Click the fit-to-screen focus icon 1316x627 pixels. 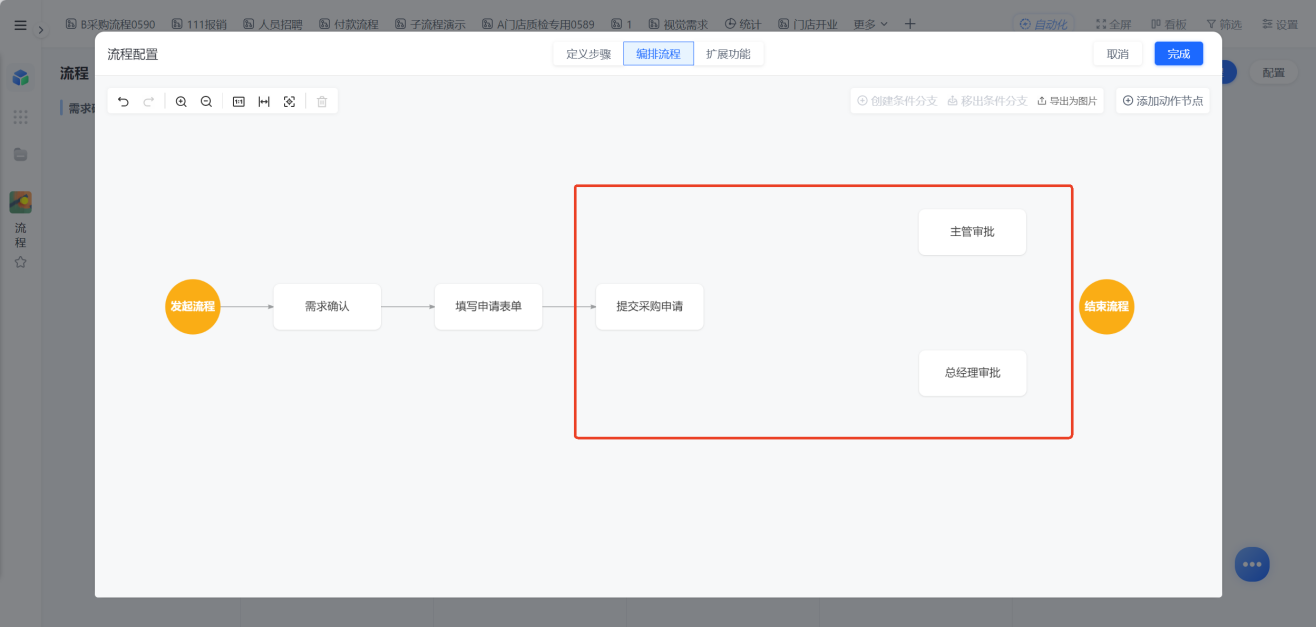[x=289, y=101]
